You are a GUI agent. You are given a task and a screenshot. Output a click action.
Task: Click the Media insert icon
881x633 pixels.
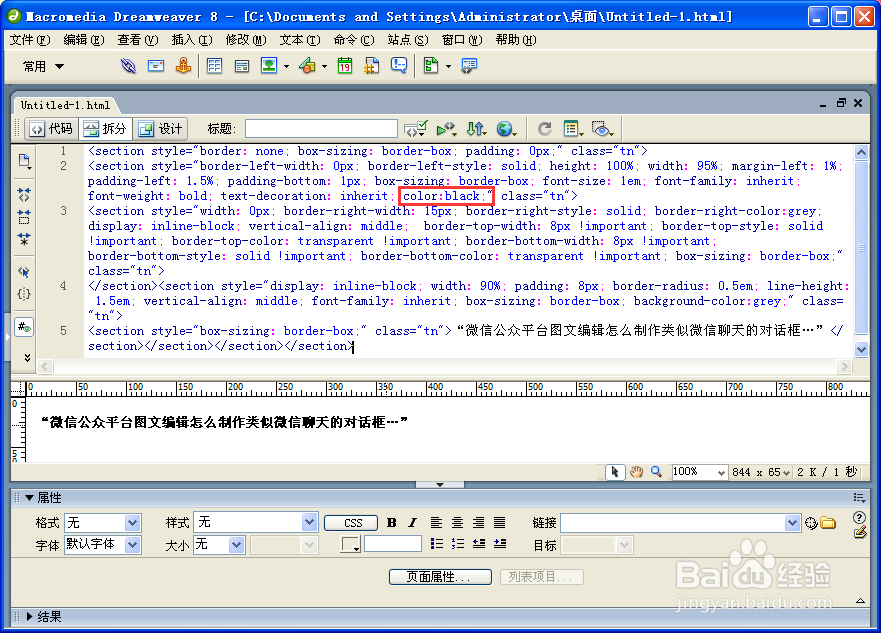(x=307, y=66)
